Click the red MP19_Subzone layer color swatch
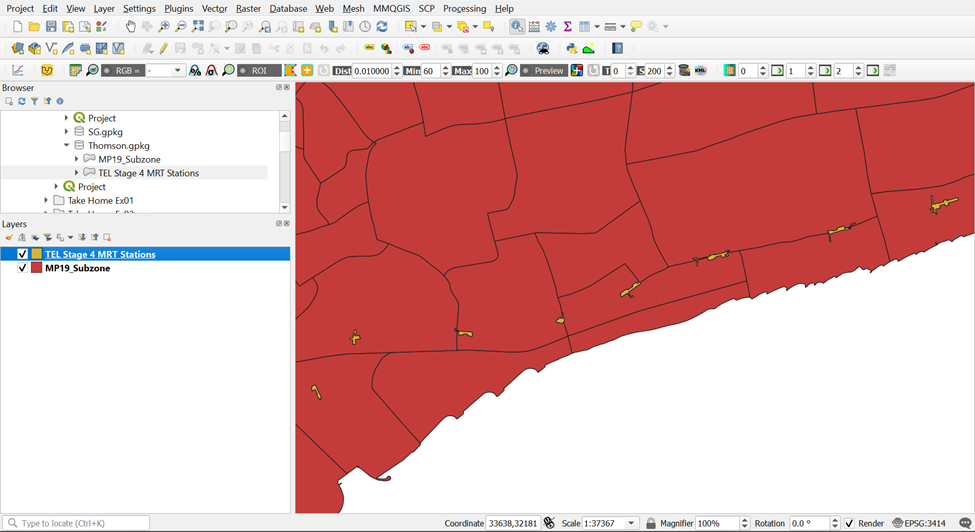Viewport: 975px width, 532px height. coord(36,269)
